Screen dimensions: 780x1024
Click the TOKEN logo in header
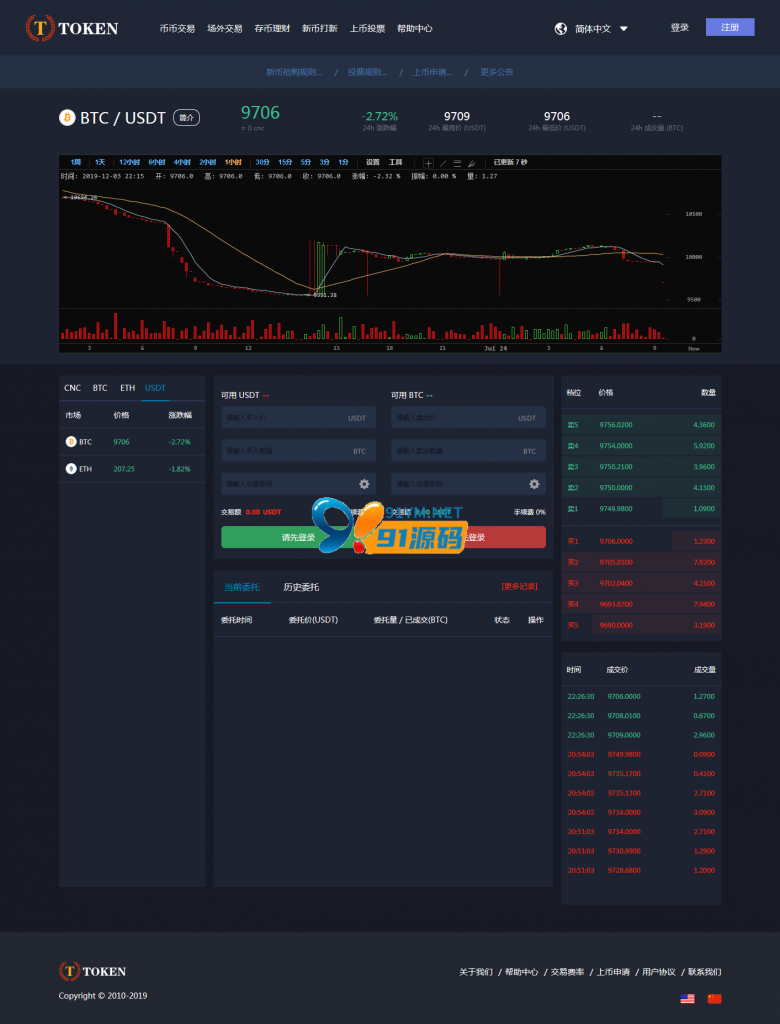(x=72, y=28)
